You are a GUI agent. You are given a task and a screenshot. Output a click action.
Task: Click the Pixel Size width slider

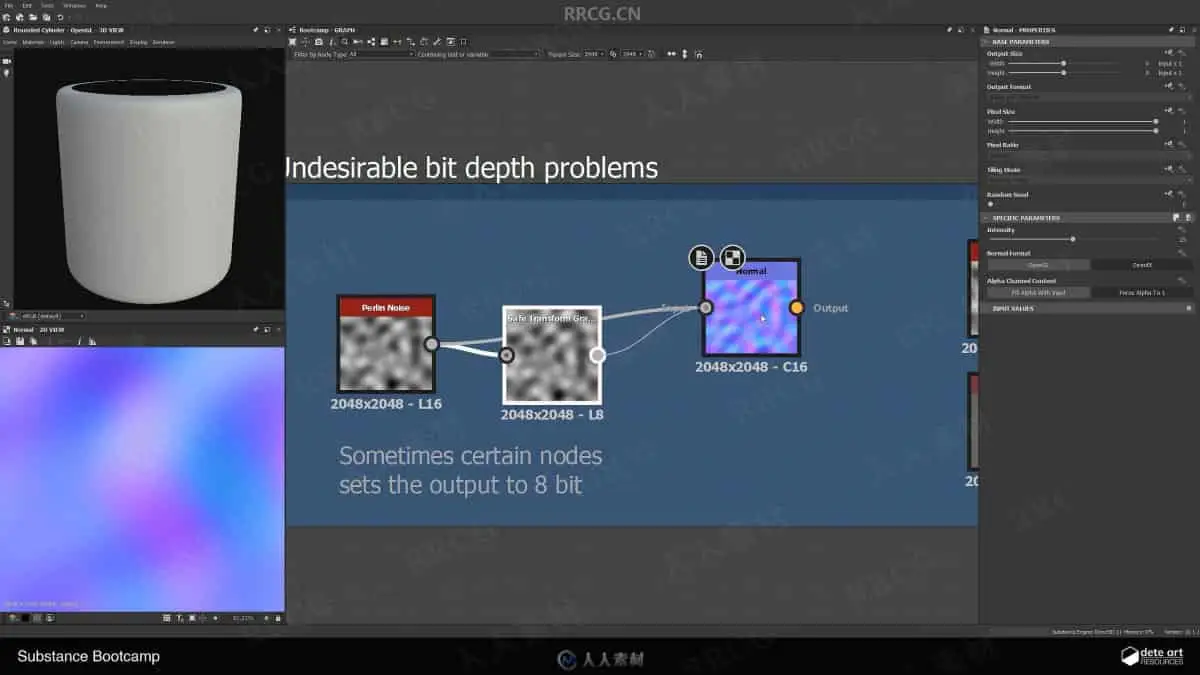1083,122
